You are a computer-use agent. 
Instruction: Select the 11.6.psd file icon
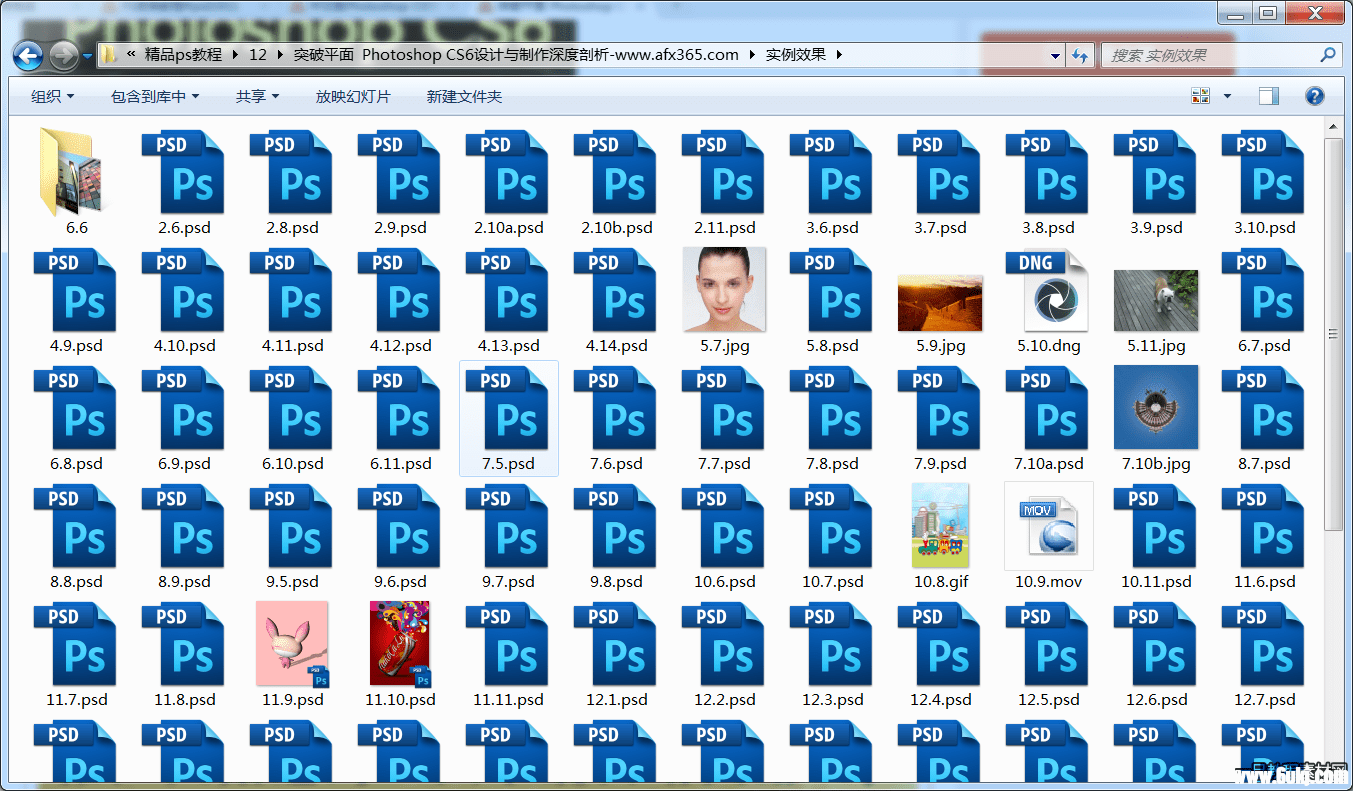click(1262, 526)
